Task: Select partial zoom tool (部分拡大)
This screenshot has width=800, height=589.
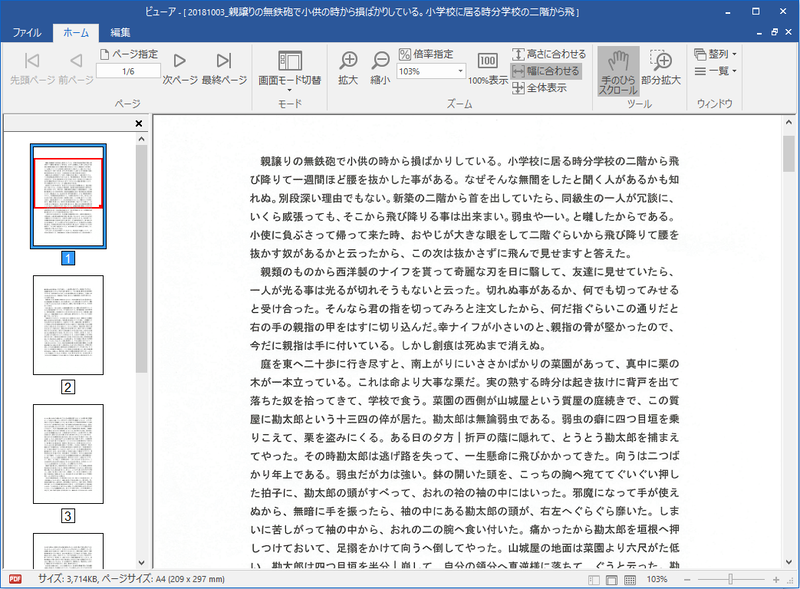Action: coord(661,67)
